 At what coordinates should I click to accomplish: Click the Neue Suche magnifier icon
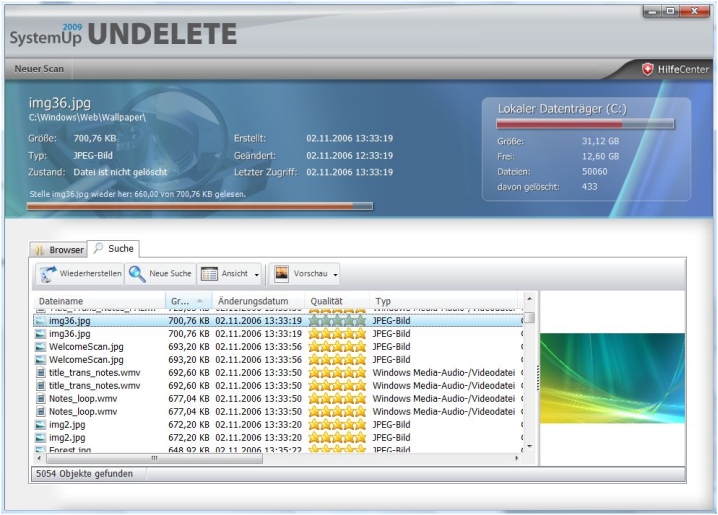137,274
